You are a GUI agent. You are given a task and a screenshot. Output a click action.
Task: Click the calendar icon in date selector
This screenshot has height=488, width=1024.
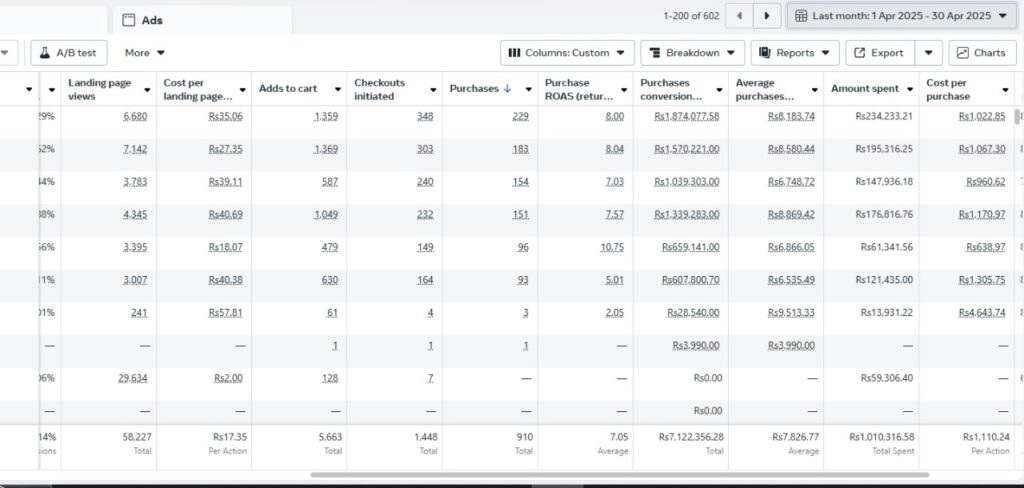coord(801,16)
